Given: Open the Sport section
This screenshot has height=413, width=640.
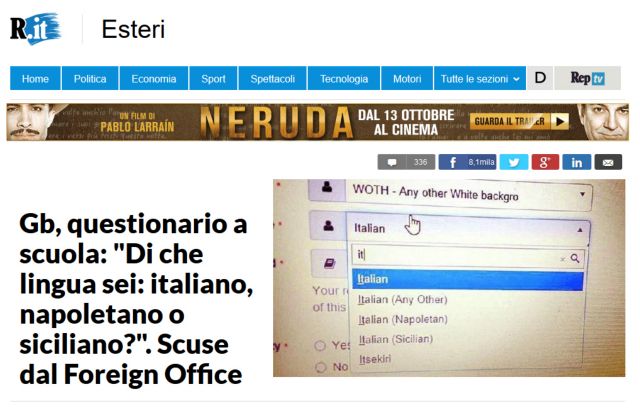Looking at the screenshot, I should pyautogui.click(x=213, y=78).
